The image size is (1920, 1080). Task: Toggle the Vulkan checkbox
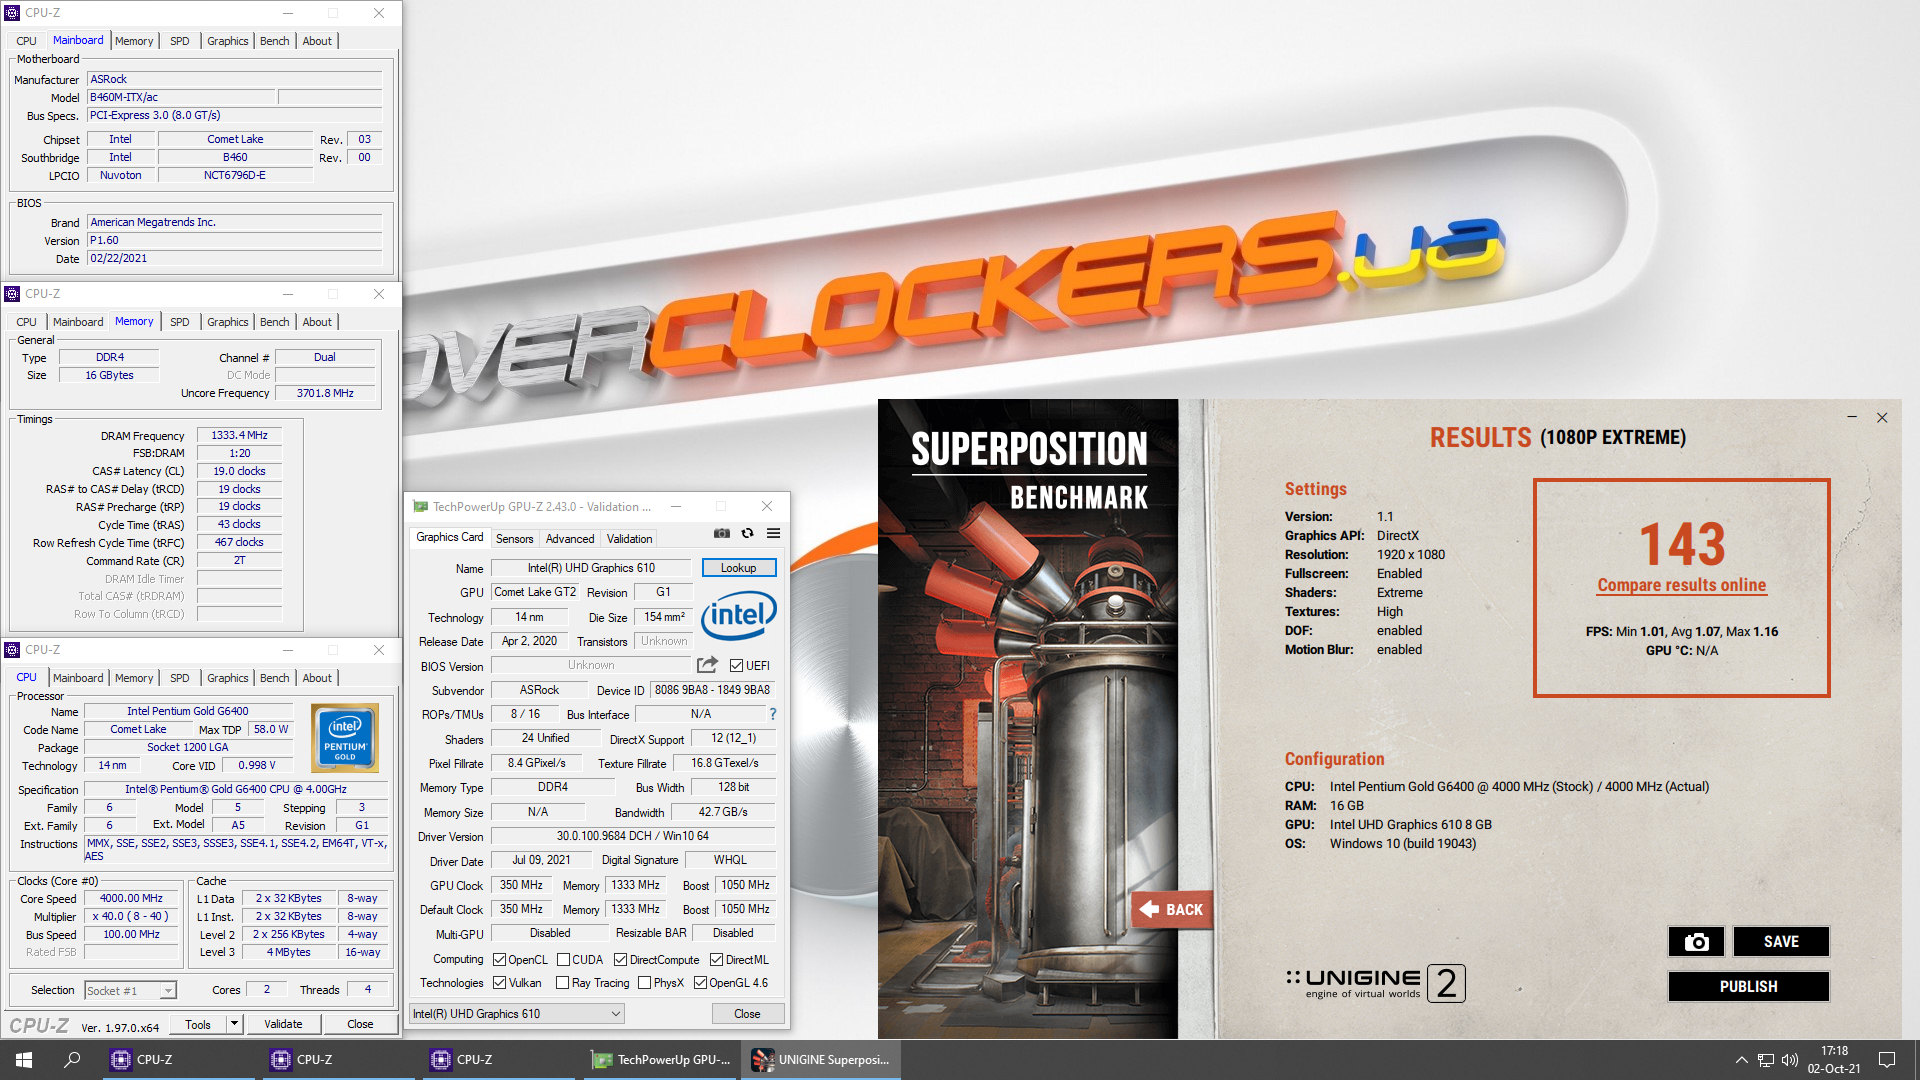coord(499,983)
